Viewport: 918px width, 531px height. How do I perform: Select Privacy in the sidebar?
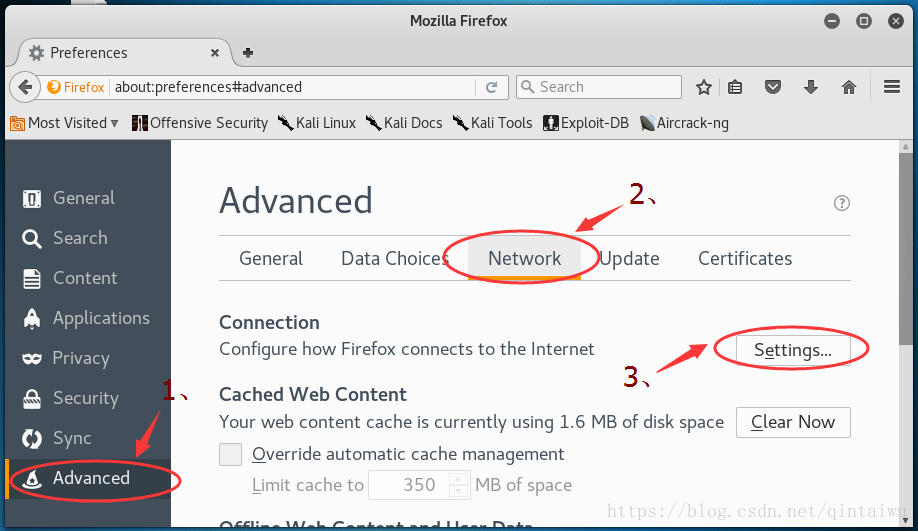(80, 358)
